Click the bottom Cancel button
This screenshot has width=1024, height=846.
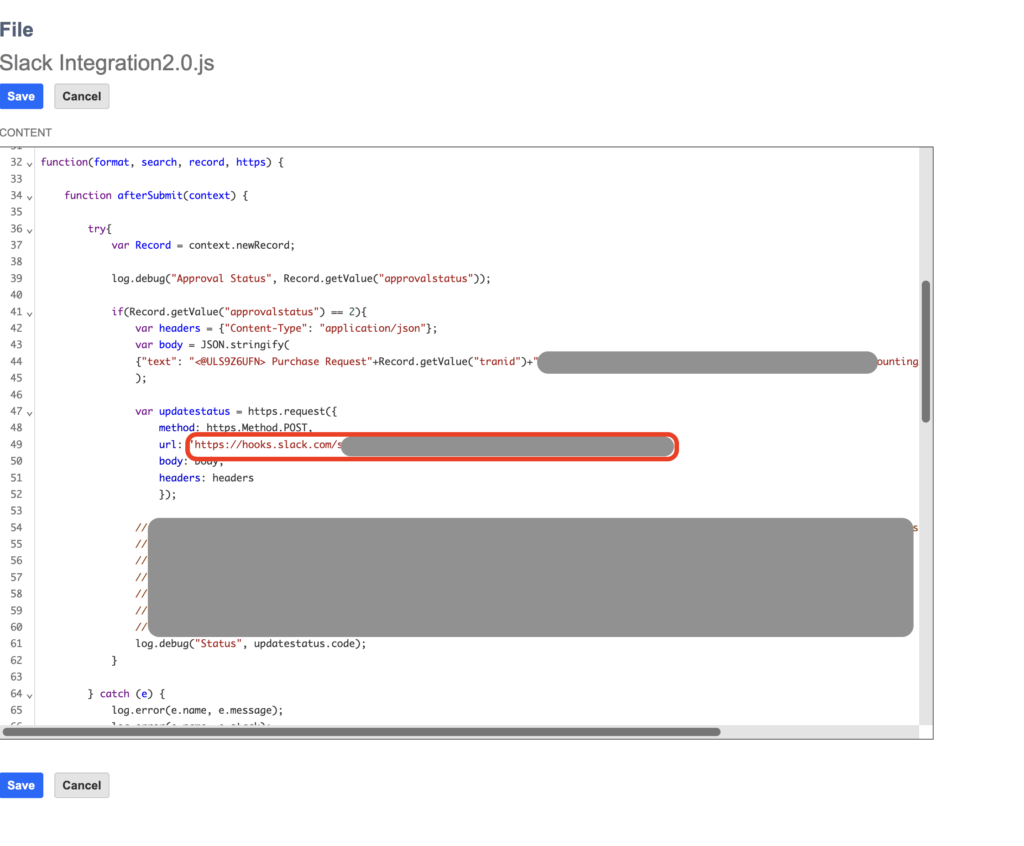(82, 785)
